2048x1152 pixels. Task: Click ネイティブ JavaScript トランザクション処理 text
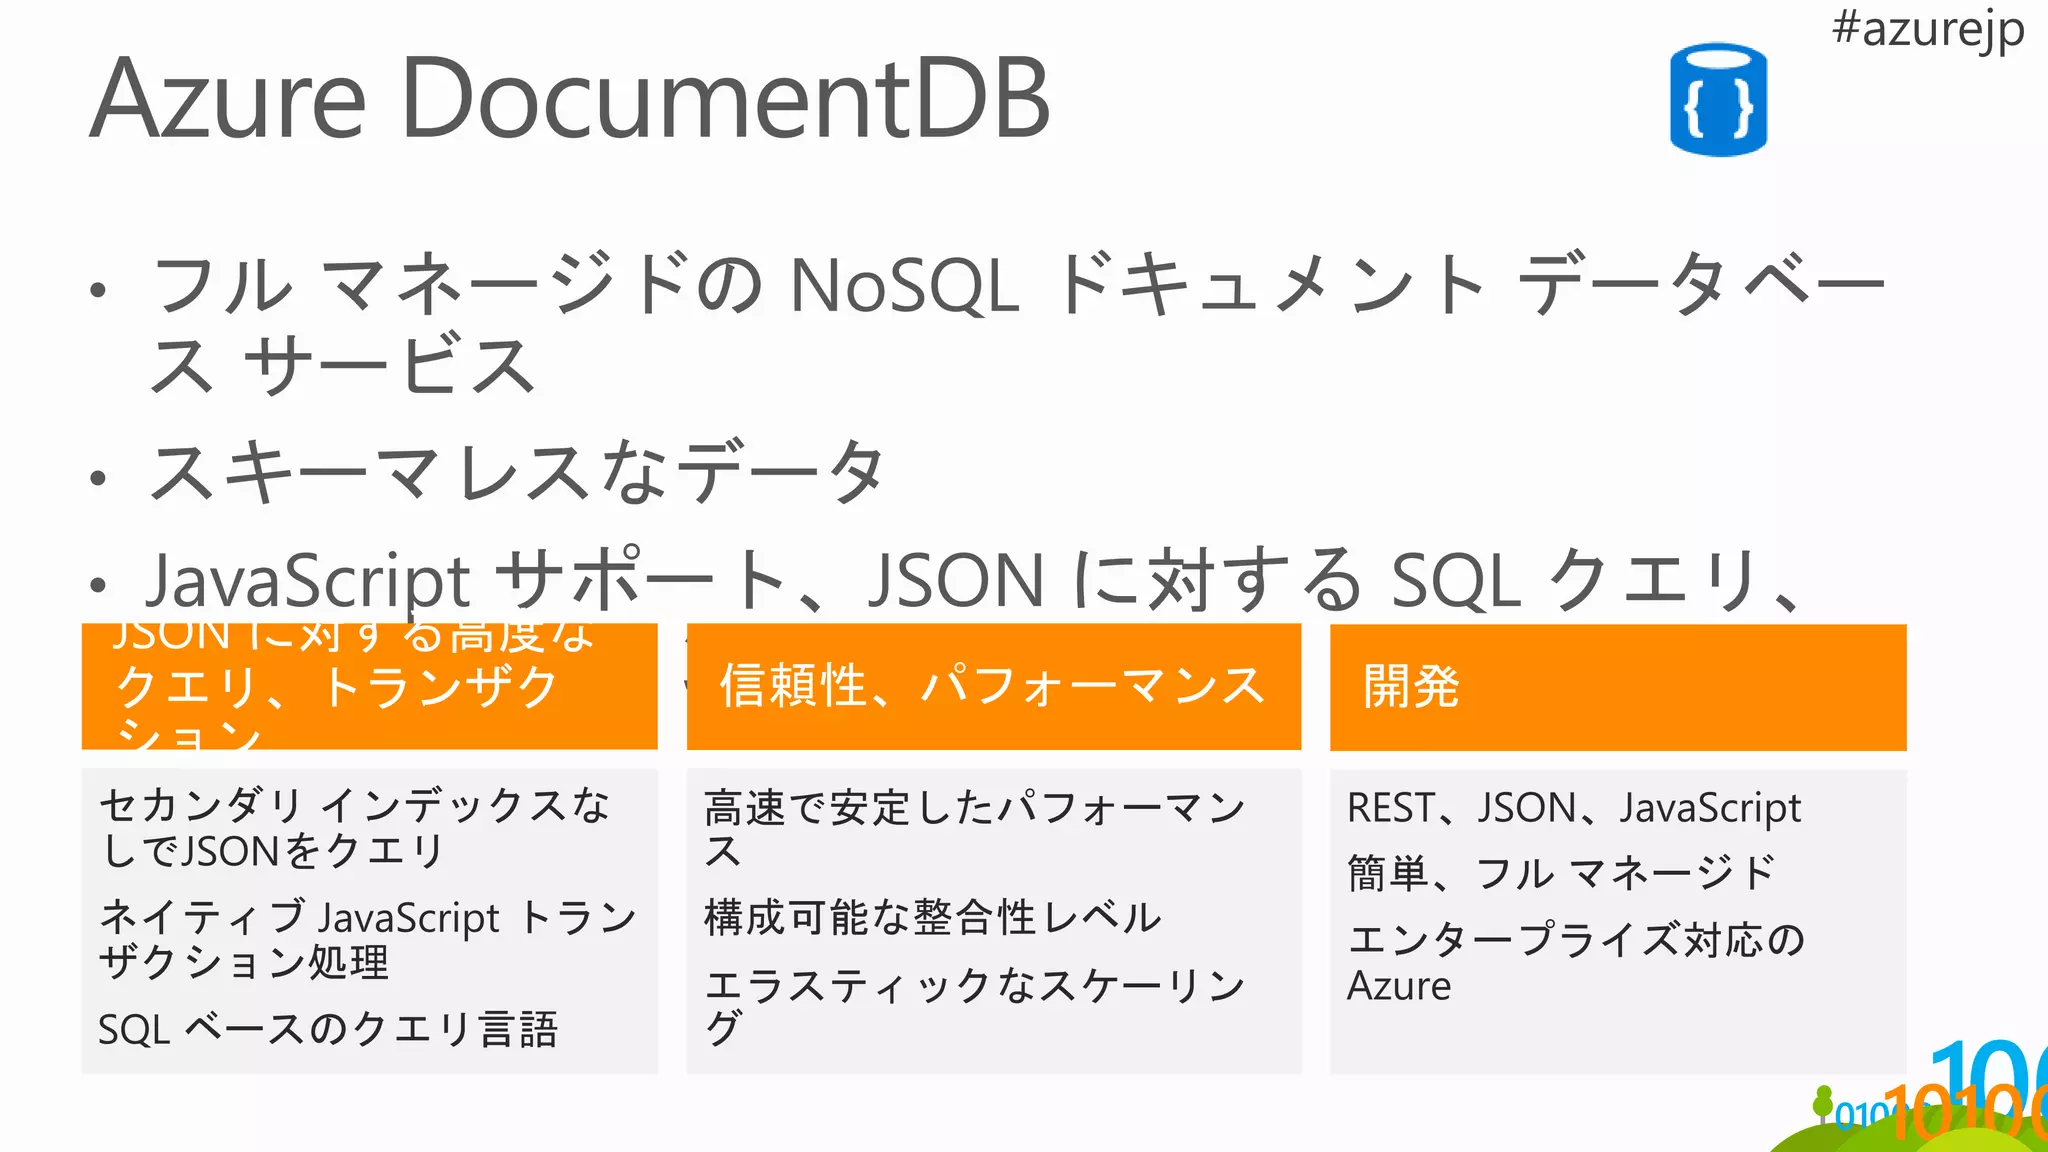tap(368, 939)
